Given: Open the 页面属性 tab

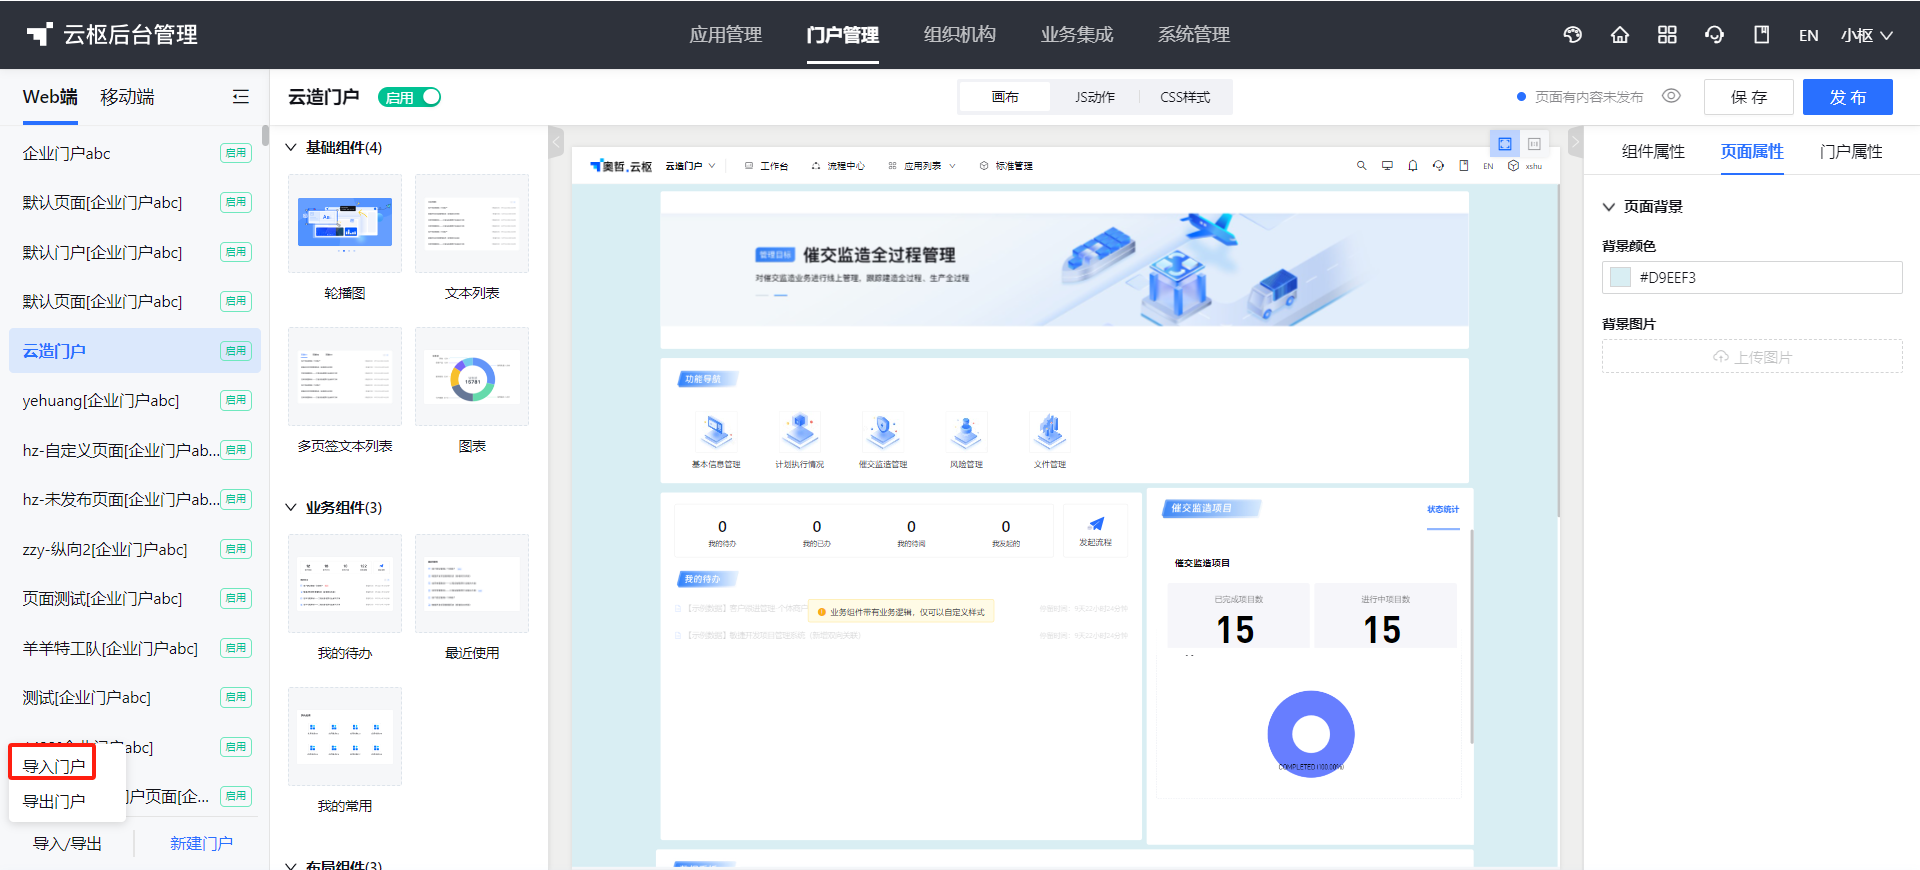Looking at the screenshot, I should coord(1752,151).
